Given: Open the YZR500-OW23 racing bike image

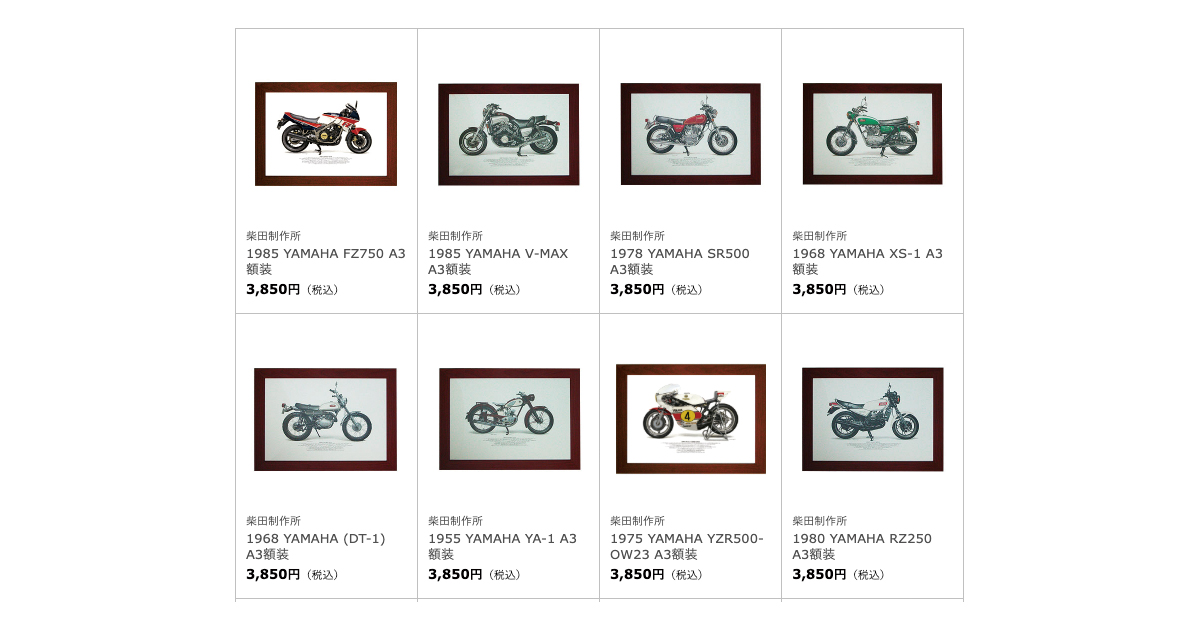Looking at the screenshot, I should tap(690, 419).
